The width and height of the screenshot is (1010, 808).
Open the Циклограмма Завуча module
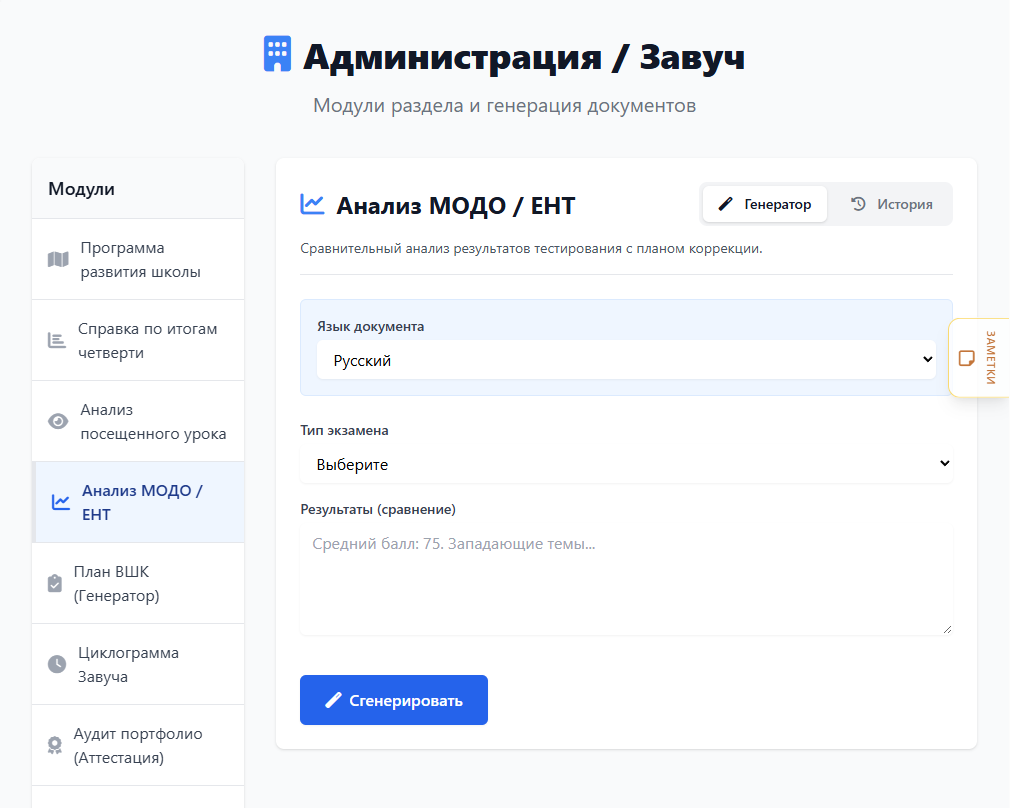pyautogui.click(x=138, y=664)
